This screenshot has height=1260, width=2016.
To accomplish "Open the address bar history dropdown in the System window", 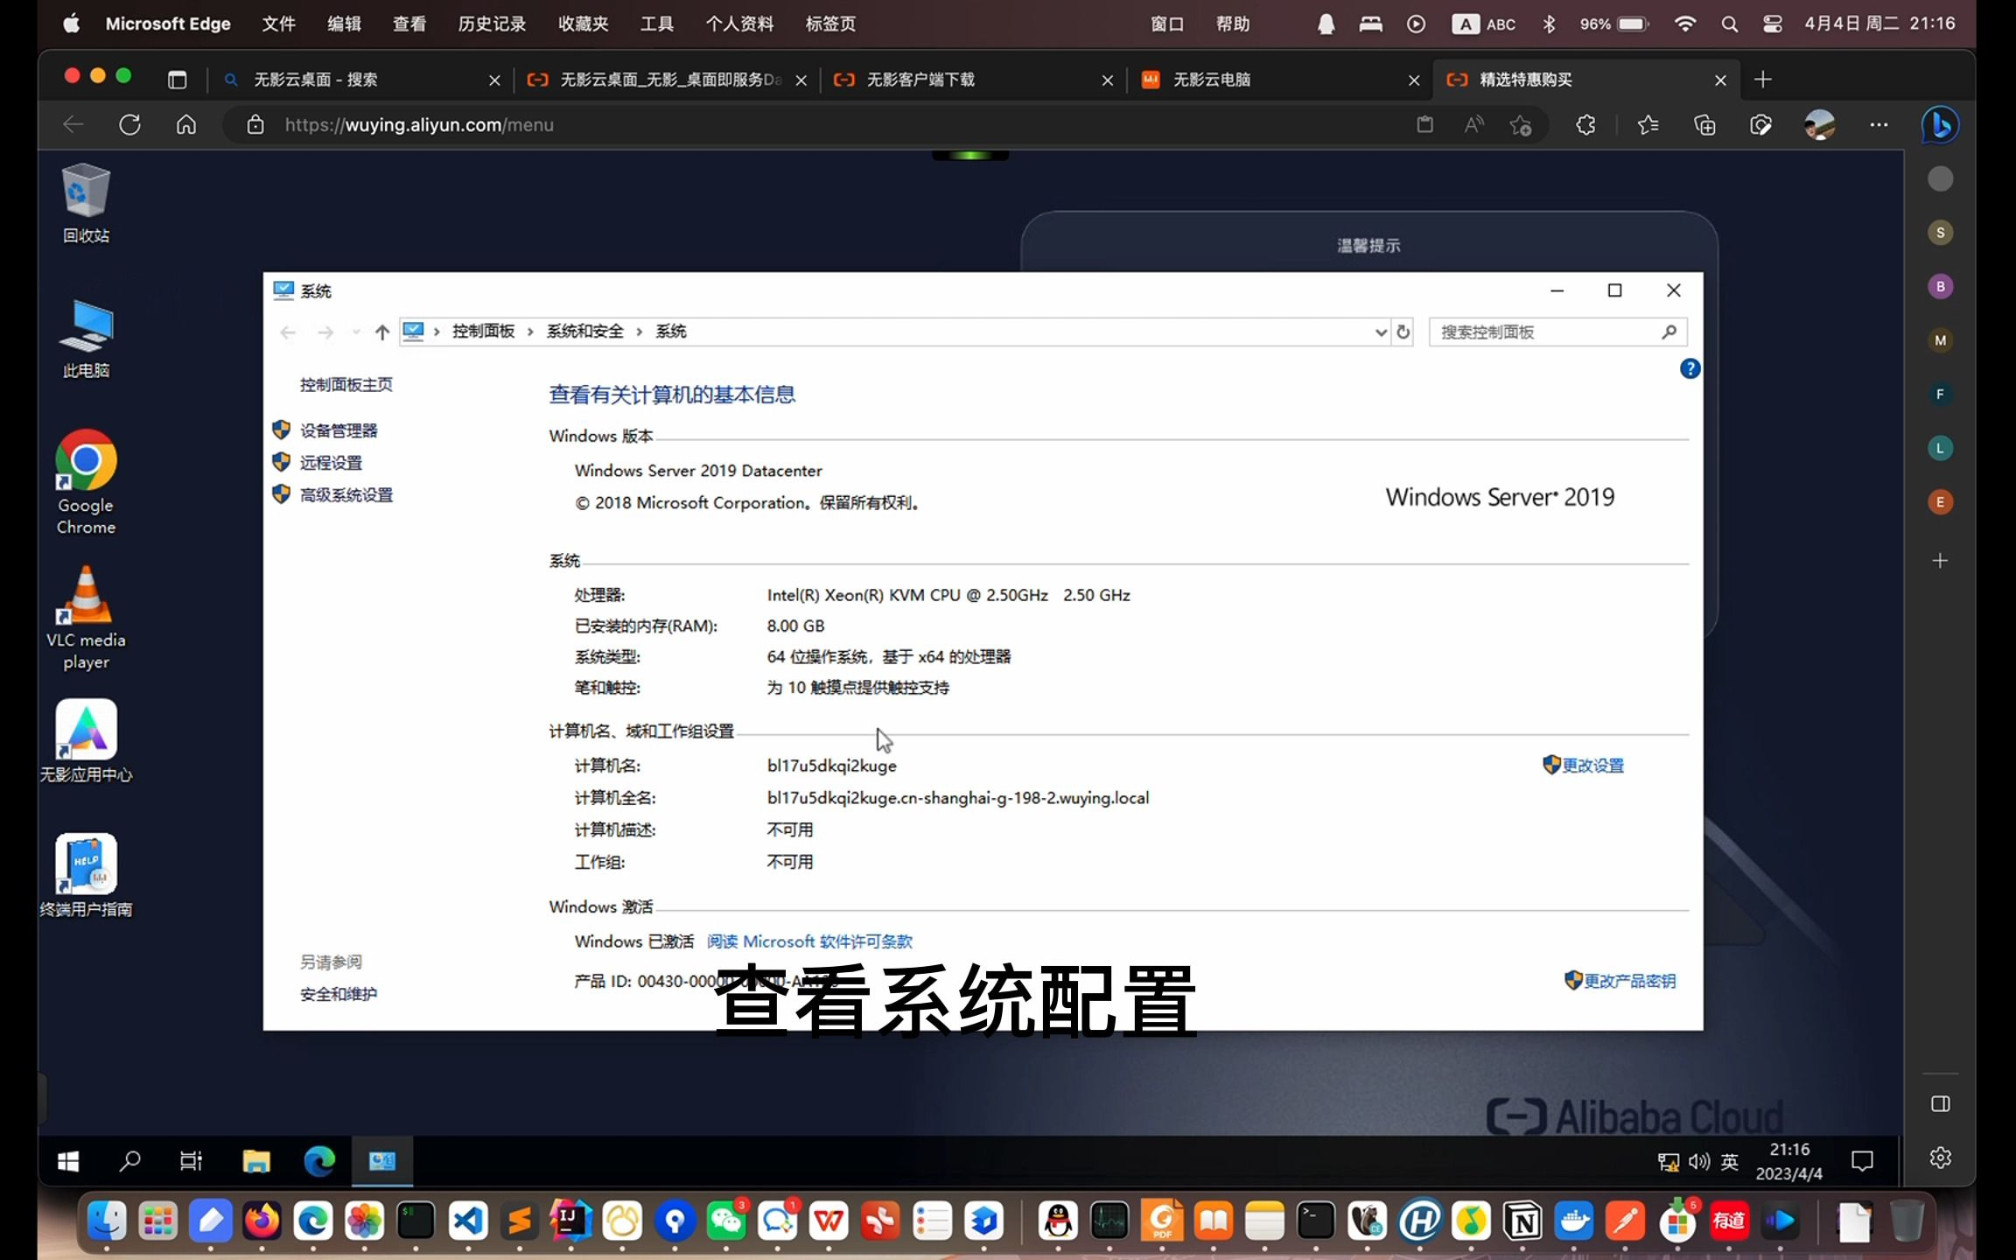I will coord(1380,331).
